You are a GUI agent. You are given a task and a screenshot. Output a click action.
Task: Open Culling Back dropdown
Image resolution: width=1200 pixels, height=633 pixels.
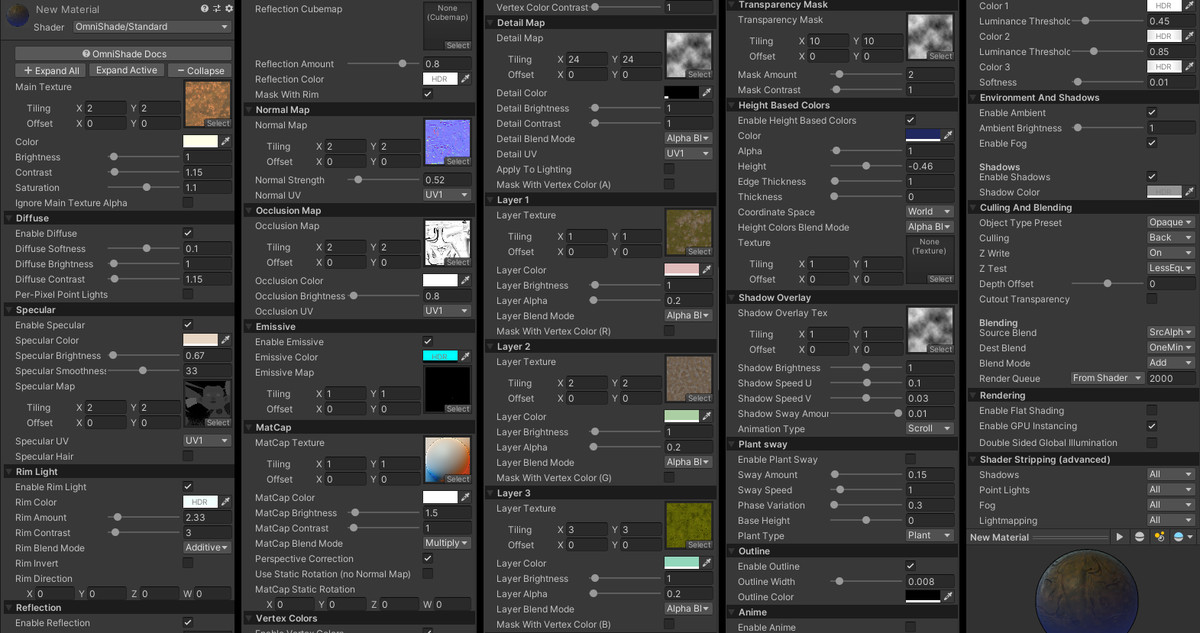(x=1170, y=238)
